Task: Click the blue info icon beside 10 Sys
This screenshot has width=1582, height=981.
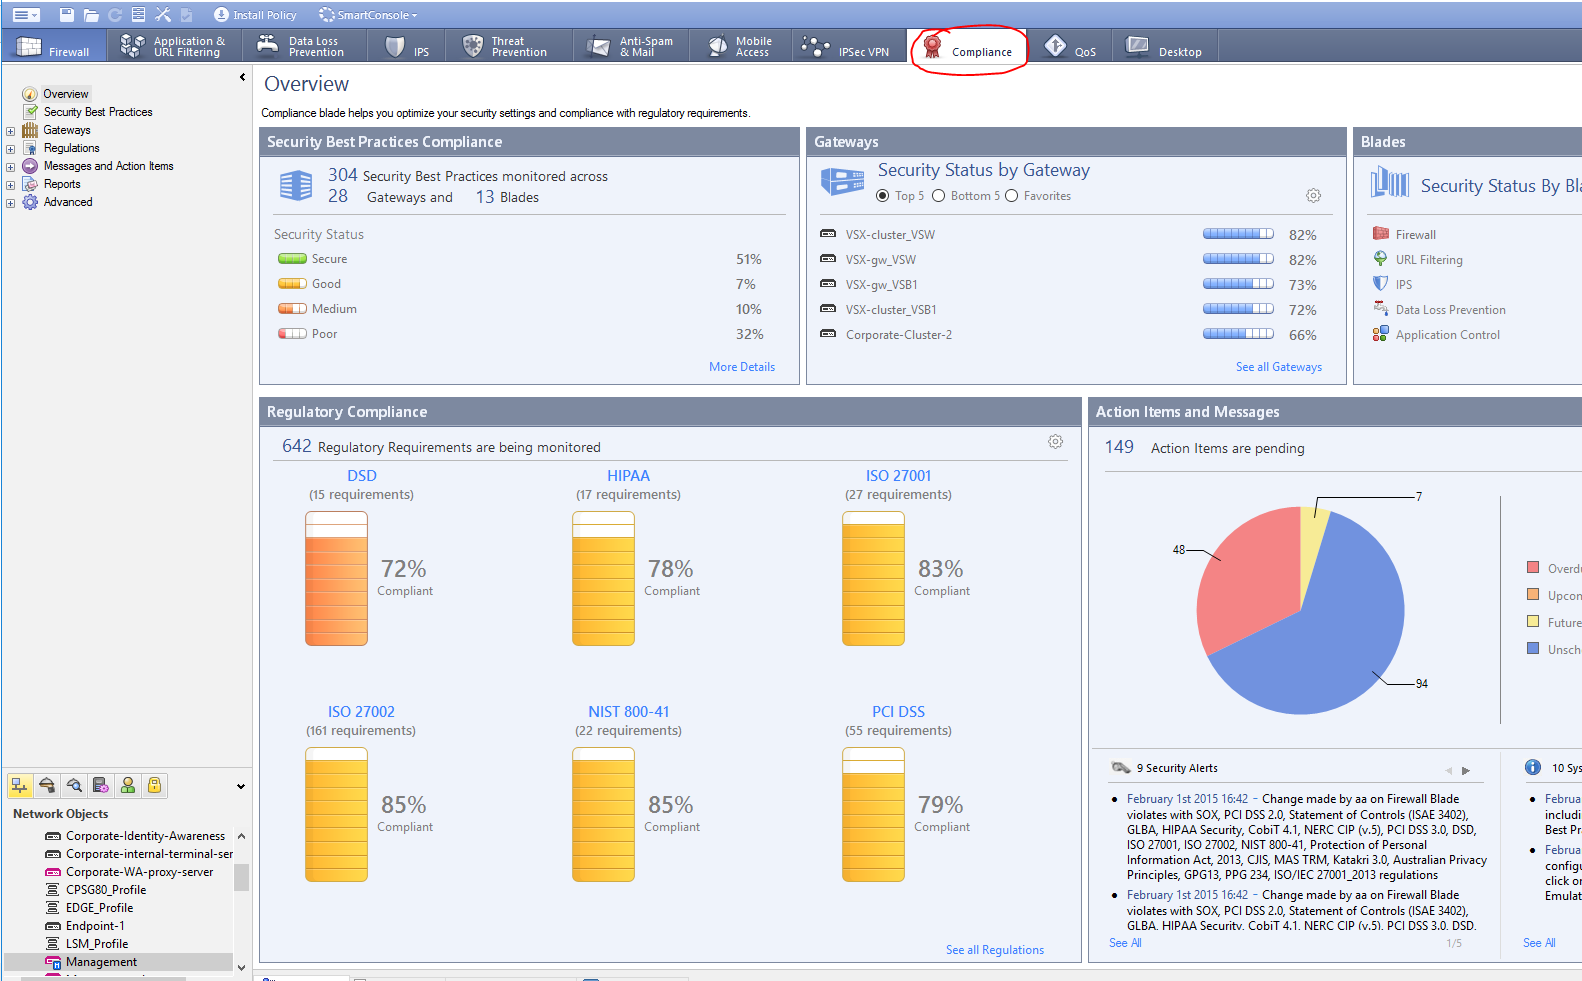Action: (1533, 768)
